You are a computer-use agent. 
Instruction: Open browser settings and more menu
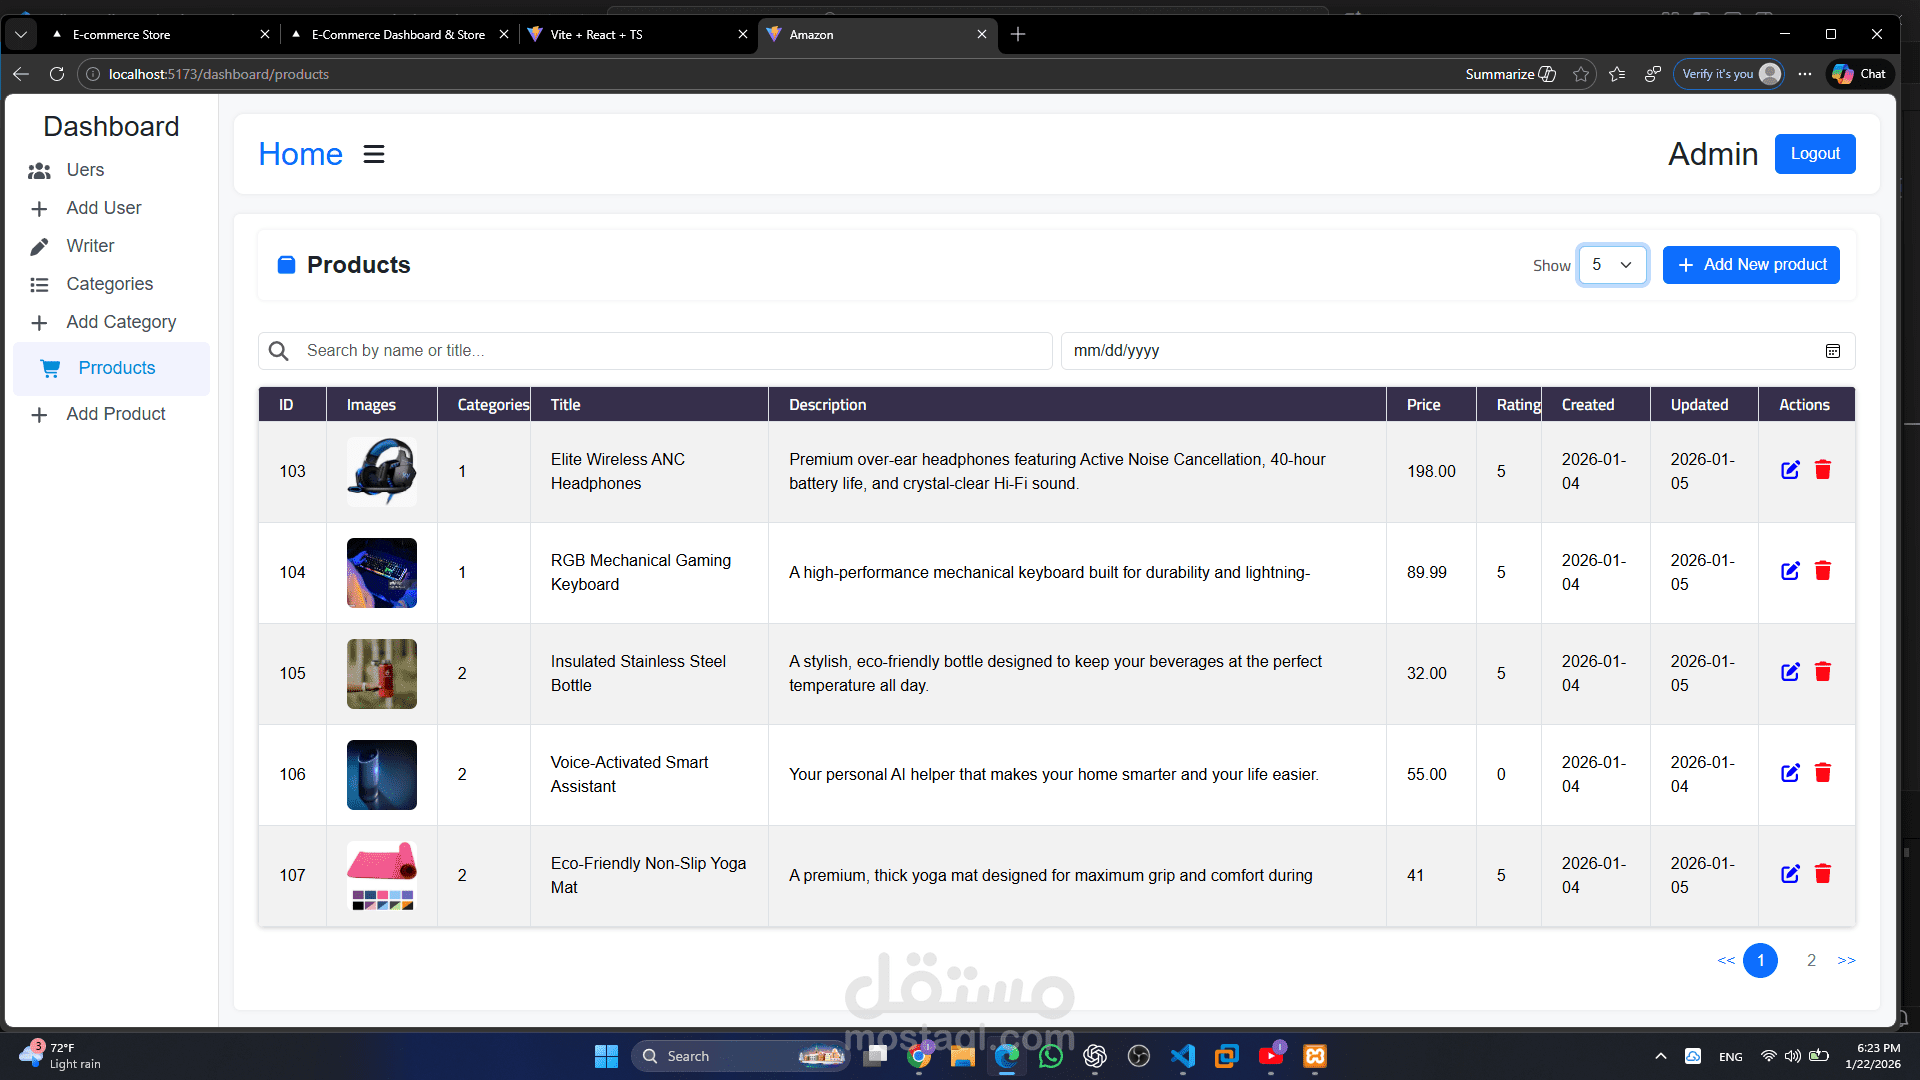1805,74
